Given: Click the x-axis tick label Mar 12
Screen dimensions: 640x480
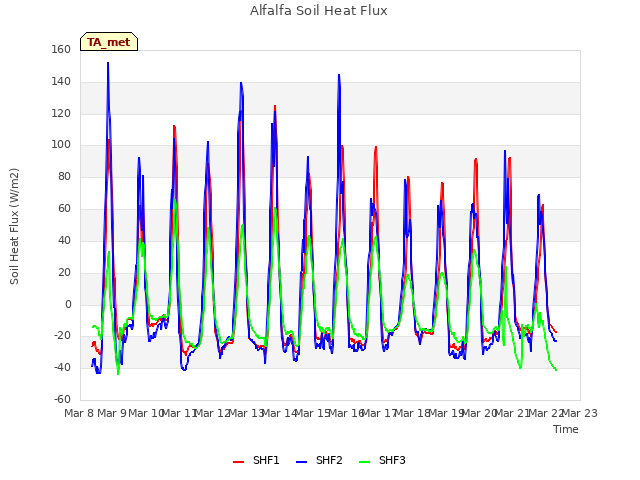Looking at the screenshot, I should pyautogui.click(x=212, y=413).
